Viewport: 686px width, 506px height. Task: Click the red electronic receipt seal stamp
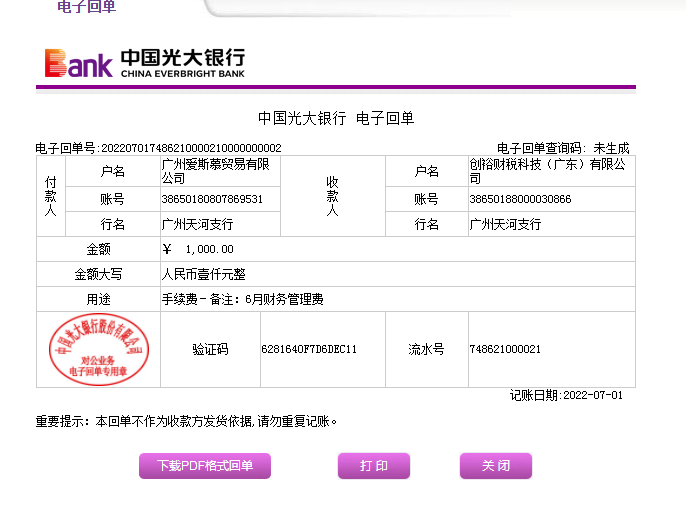tap(99, 349)
